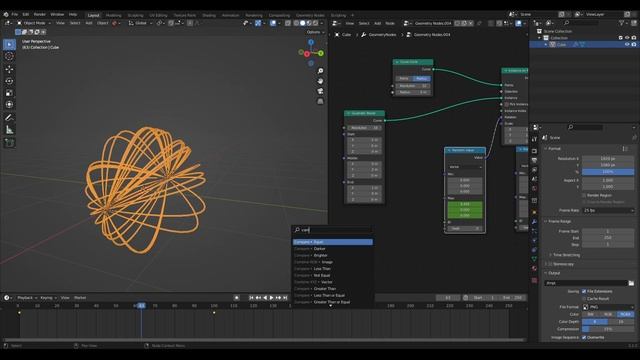The height and width of the screenshot is (360, 640).
Task: Click the viewport pan hand icon
Action: click(x=320, y=81)
